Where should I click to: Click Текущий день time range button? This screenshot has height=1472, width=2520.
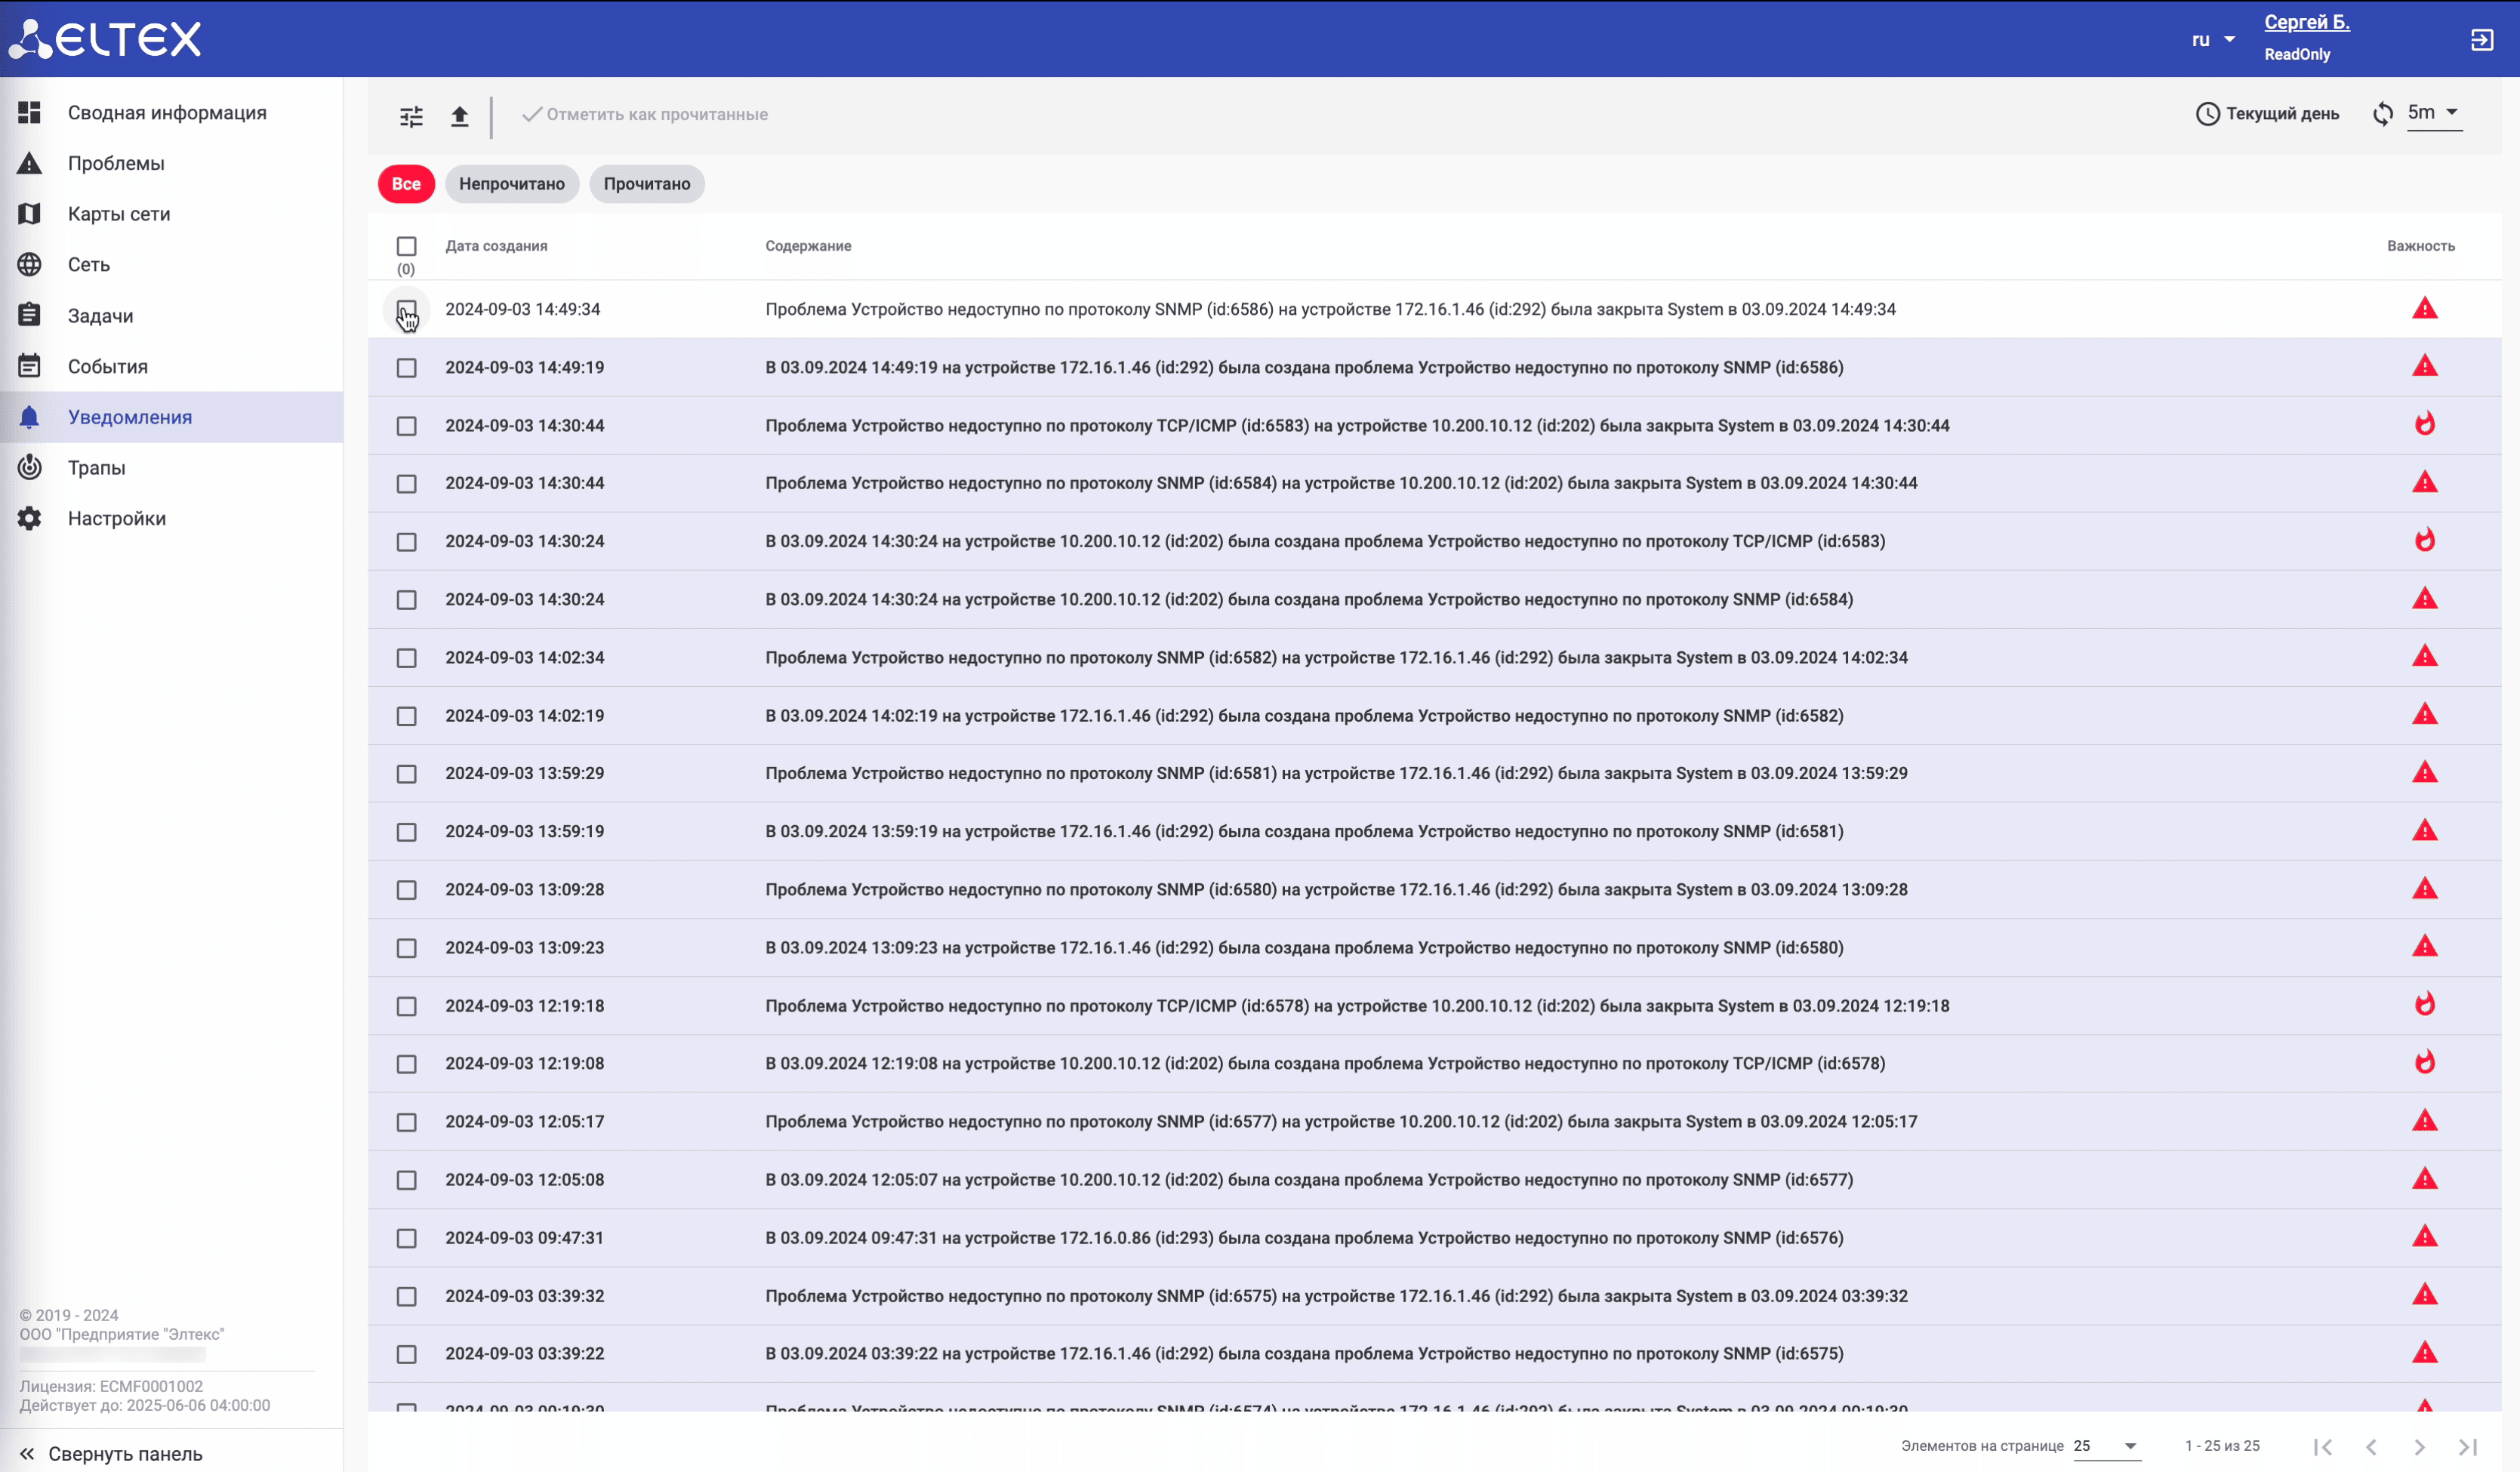[2267, 114]
